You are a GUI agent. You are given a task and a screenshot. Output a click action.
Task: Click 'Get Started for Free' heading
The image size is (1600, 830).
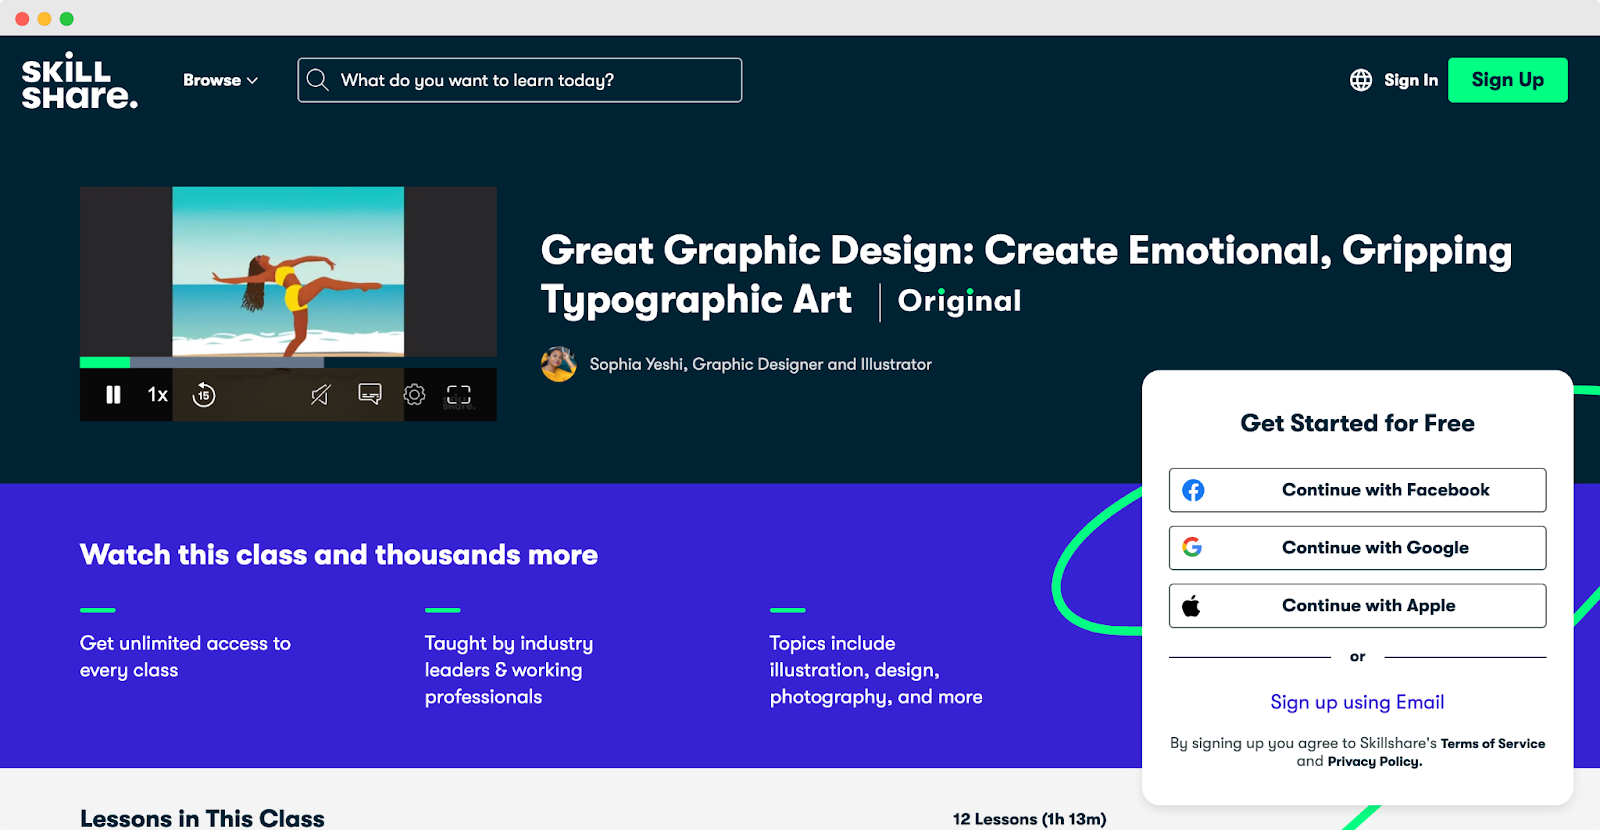click(1357, 423)
